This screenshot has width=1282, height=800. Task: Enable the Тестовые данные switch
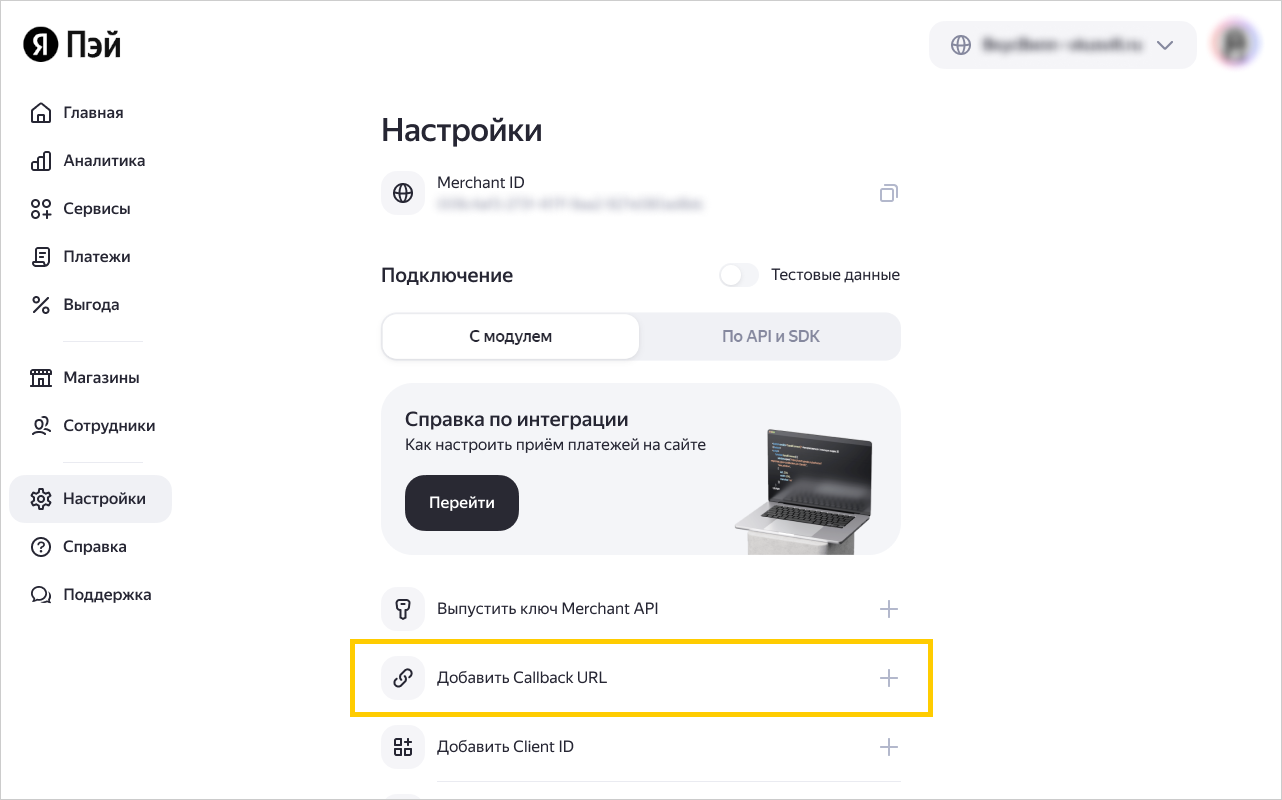[739, 275]
